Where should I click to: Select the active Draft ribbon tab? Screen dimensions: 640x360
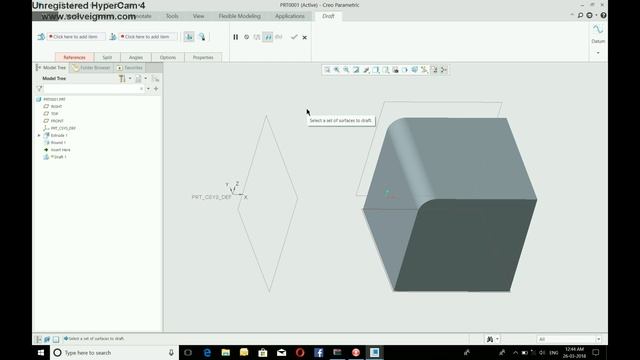[x=328, y=16]
